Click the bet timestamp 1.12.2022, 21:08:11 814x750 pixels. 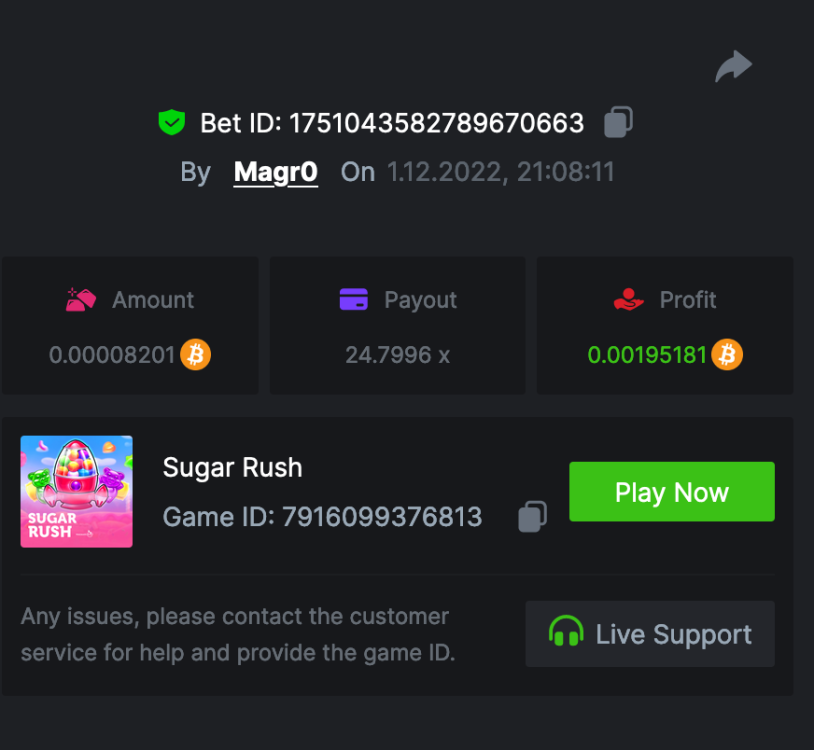pyautogui.click(x=500, y=172)
